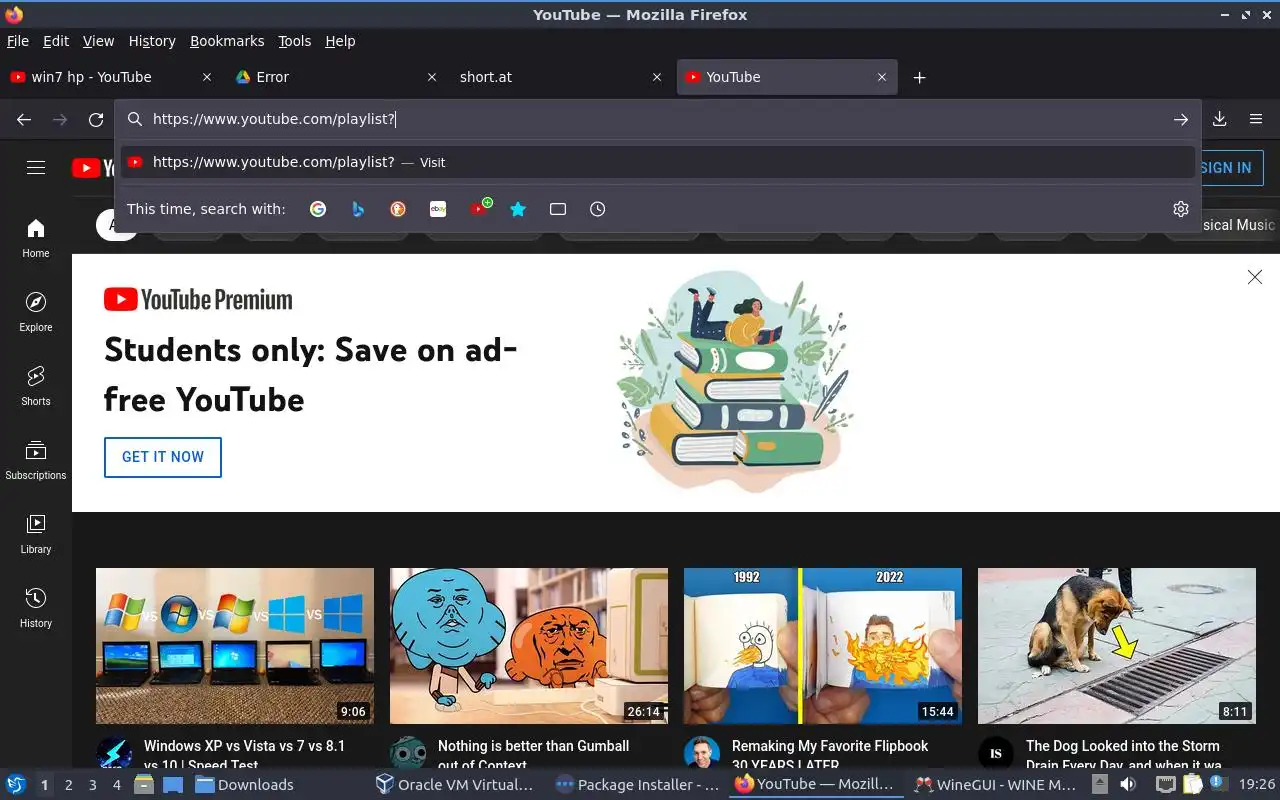Image resolution: width=1280 pixels, height=800 pixels.
Task: Open the YouTube guide hamburger menu
Action: click(36, 168)
